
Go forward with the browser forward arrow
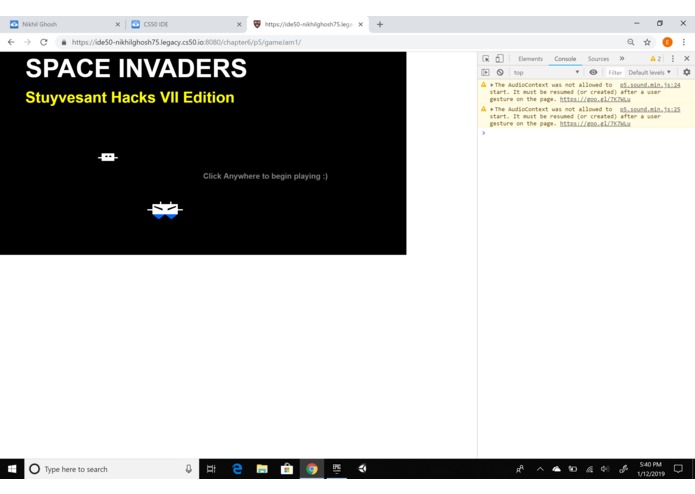27,42
